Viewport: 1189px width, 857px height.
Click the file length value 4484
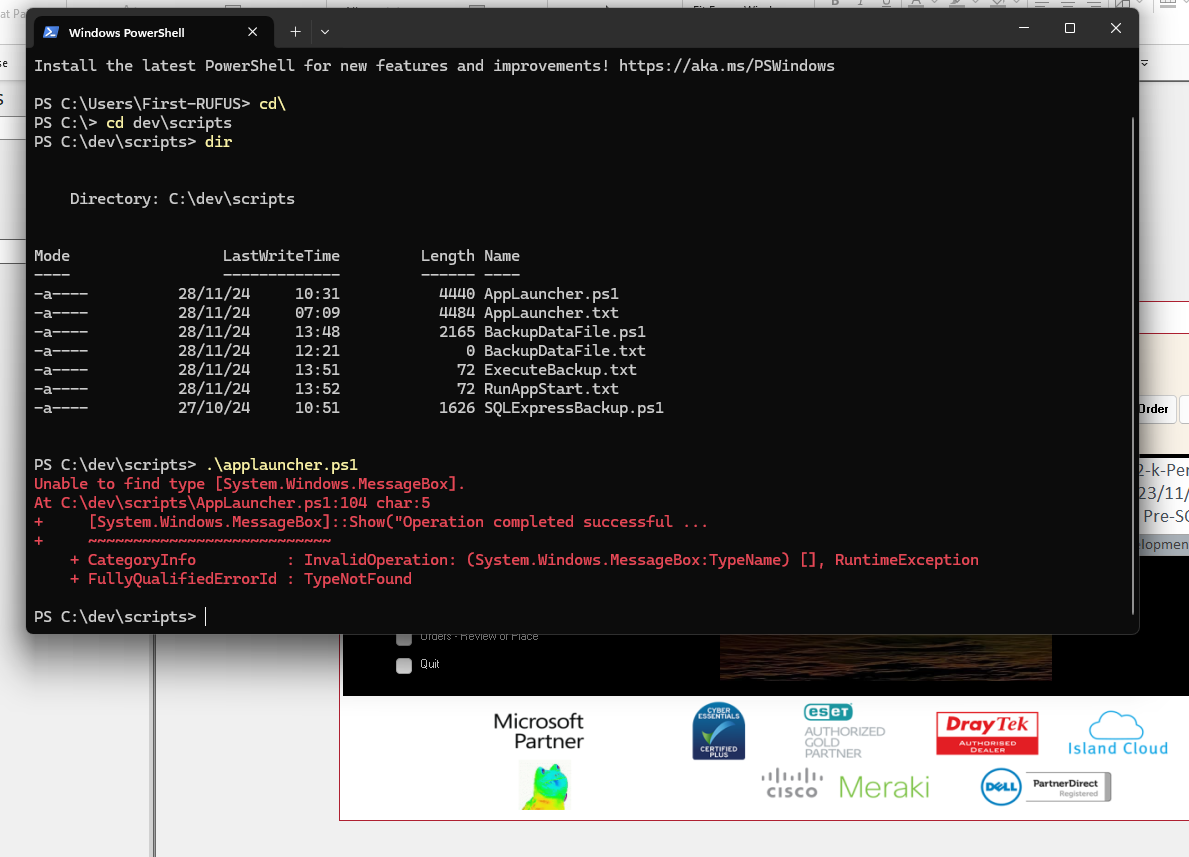tap(456, 313)
